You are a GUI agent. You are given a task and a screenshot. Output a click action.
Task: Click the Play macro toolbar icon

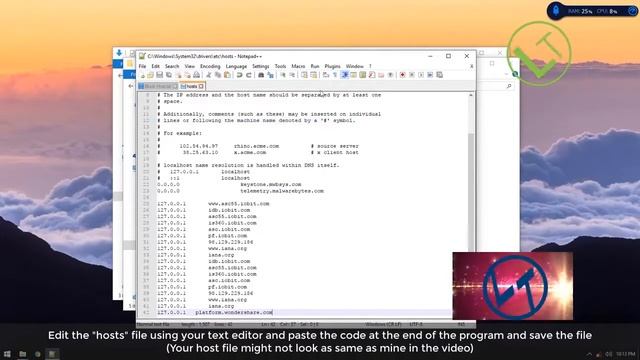tap(421, 75)
